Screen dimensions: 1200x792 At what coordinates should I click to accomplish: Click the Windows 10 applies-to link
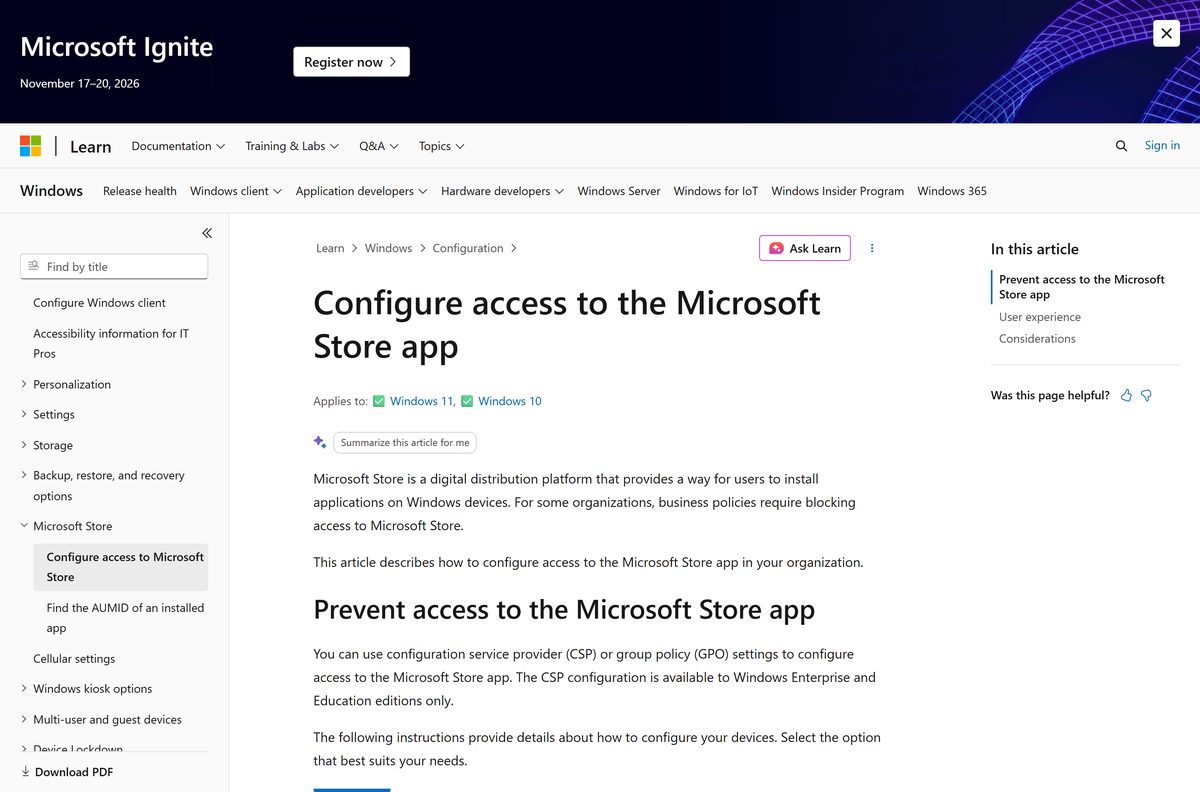[510, 401]
